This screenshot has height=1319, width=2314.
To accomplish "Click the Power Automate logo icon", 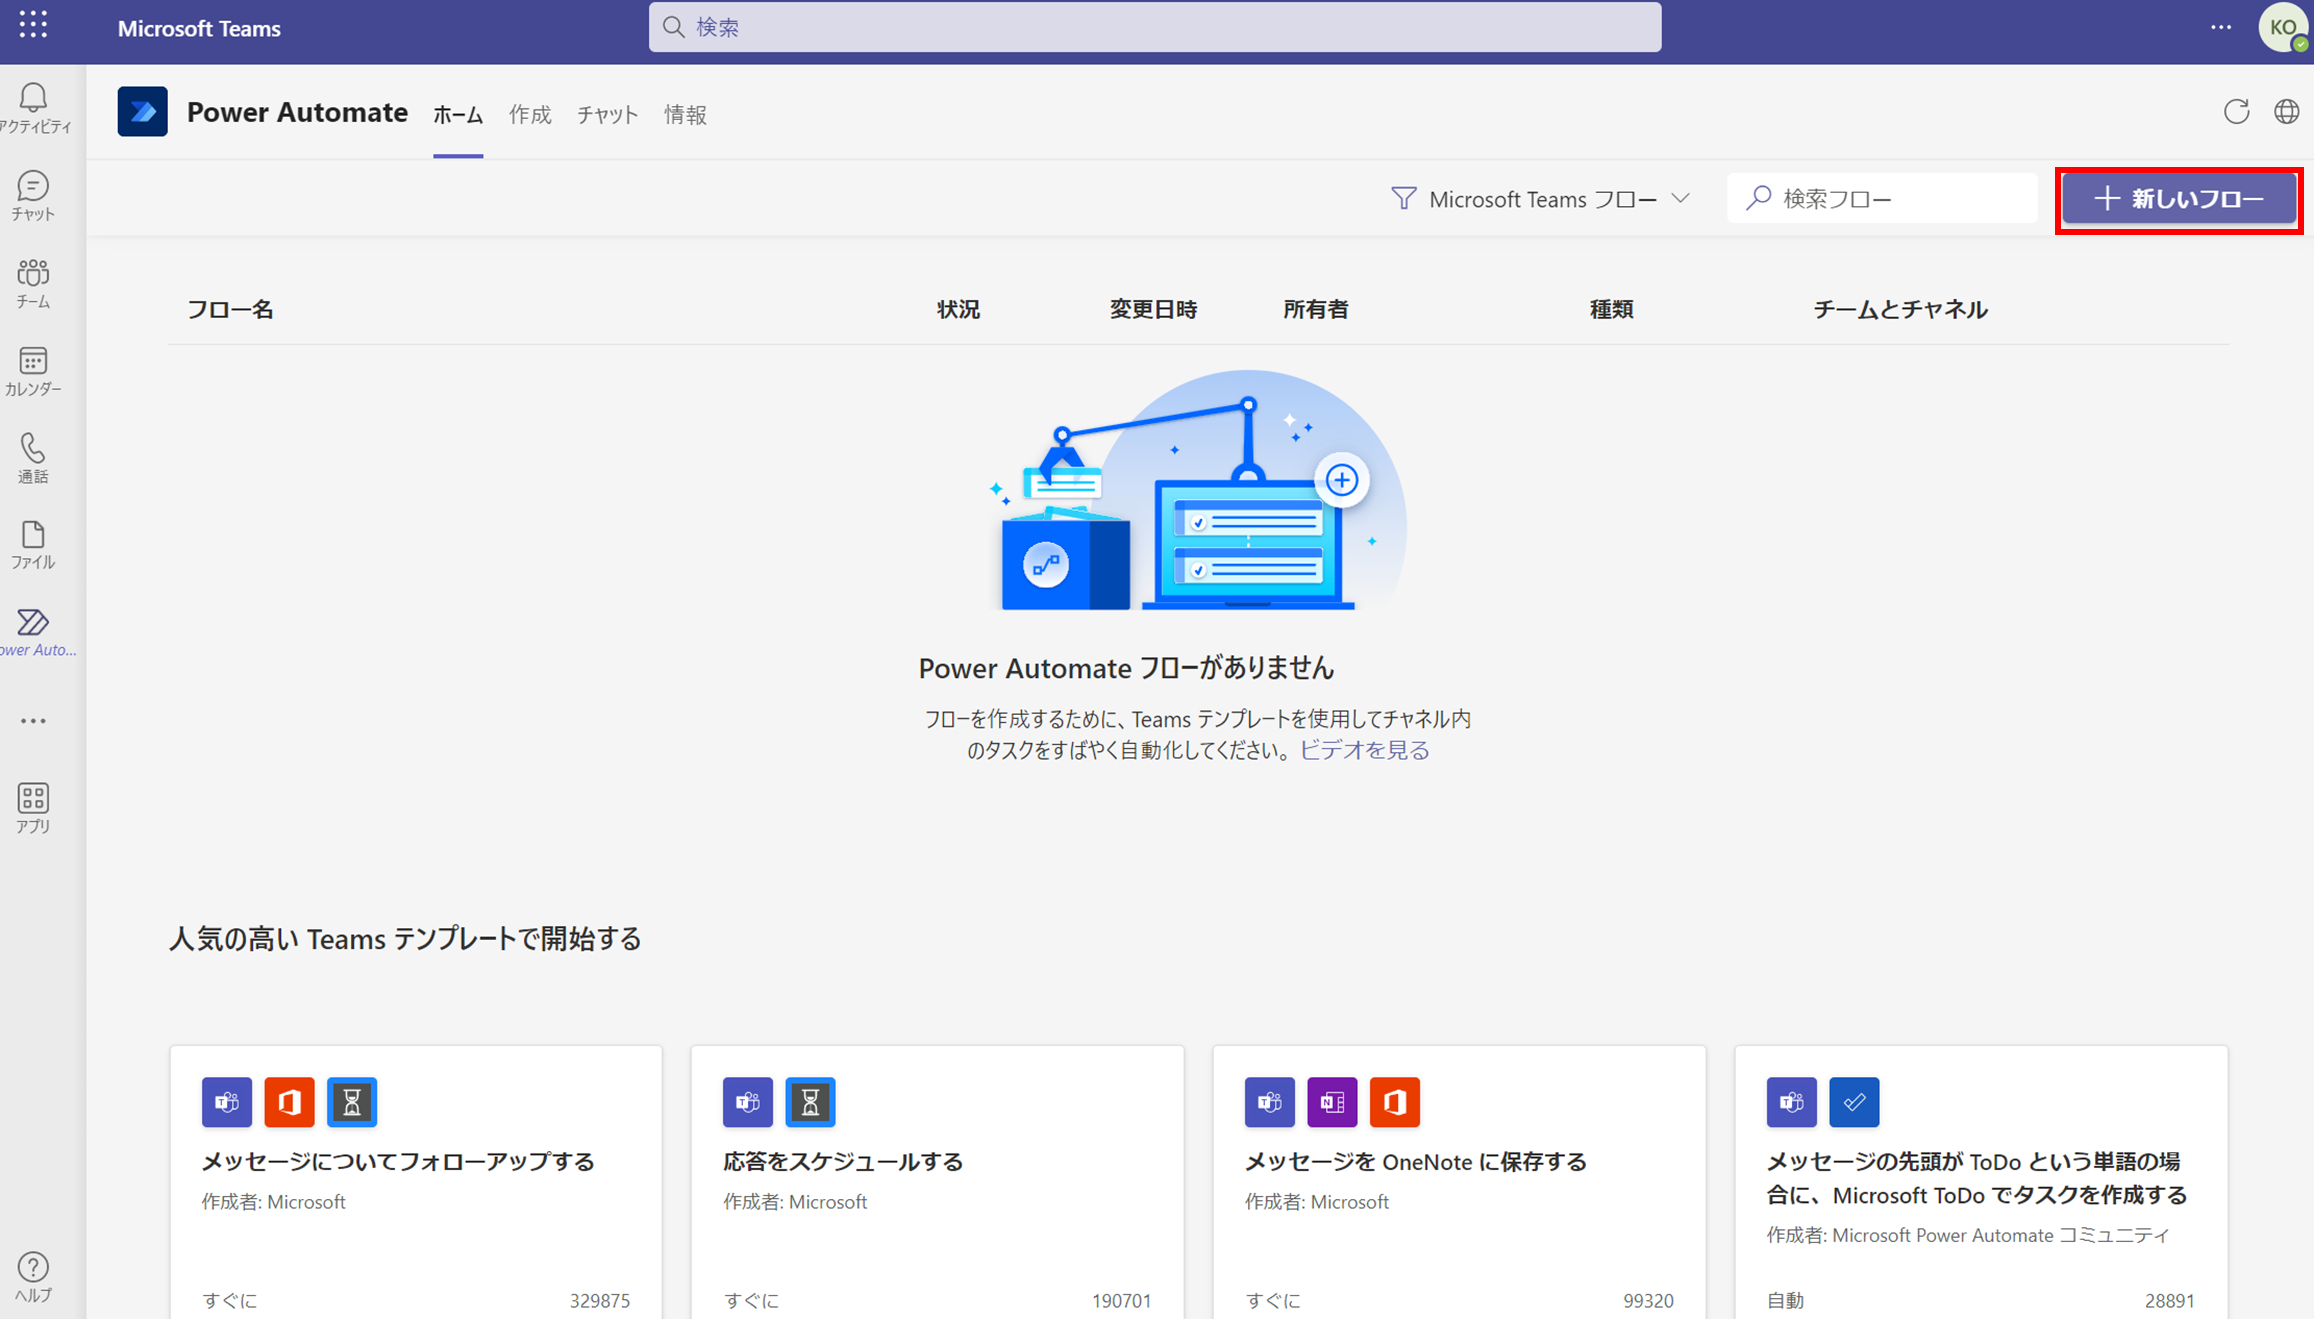I will (142, 111).
